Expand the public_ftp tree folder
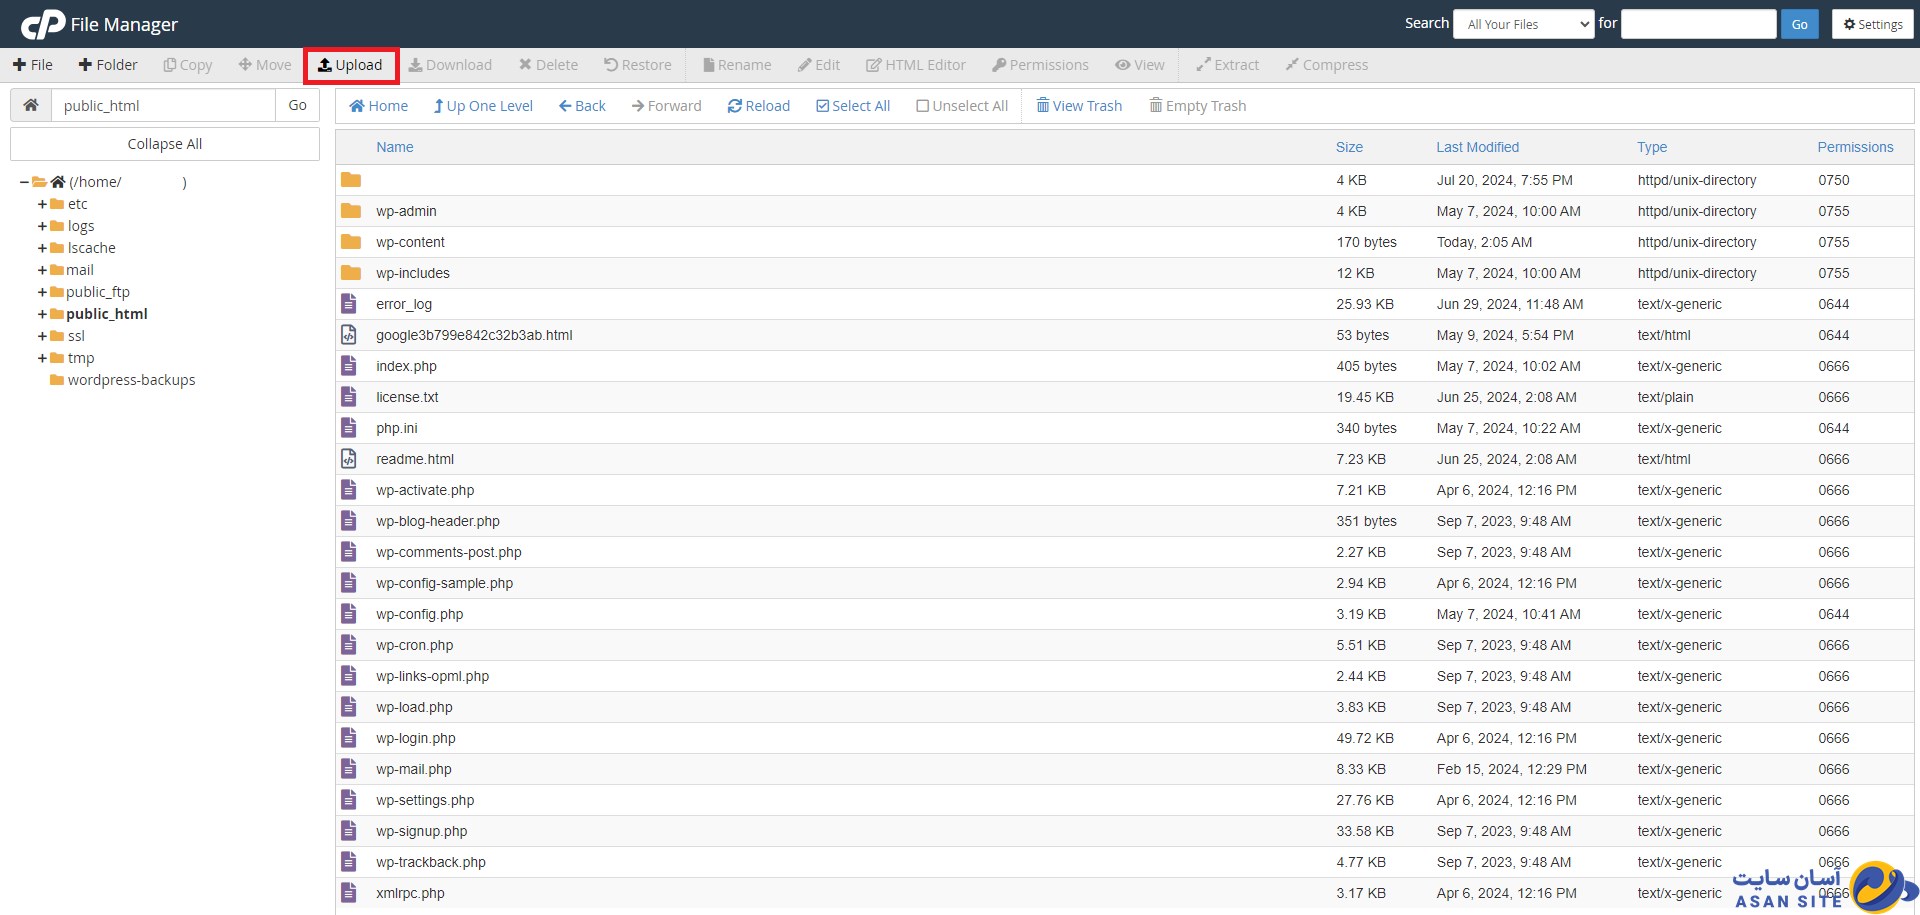This screenshot has height=915, width=1920. click(42, 292)
